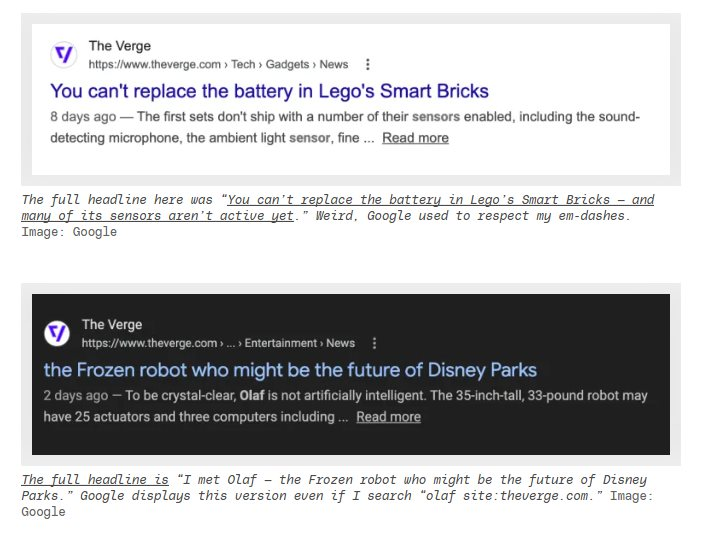Click the Verge logo in the dark search result
Image resolution: width=720 pixels, height=547 pixels.
click(x=58, y=334)
